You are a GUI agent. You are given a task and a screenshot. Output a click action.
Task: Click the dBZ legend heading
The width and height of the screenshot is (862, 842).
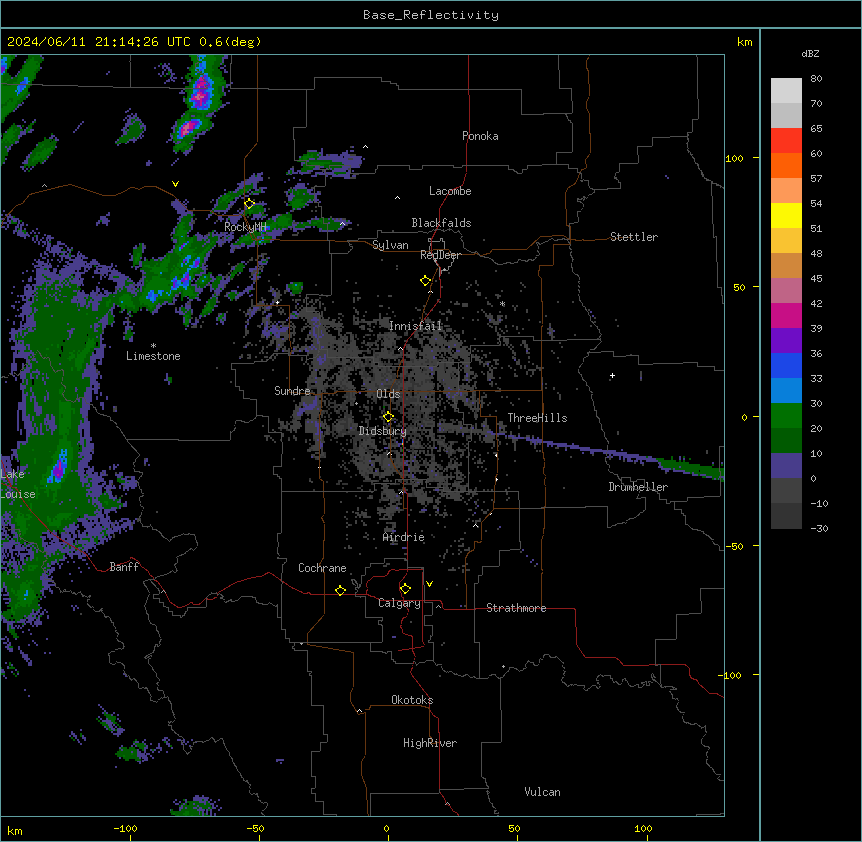[x=810, y=53]
